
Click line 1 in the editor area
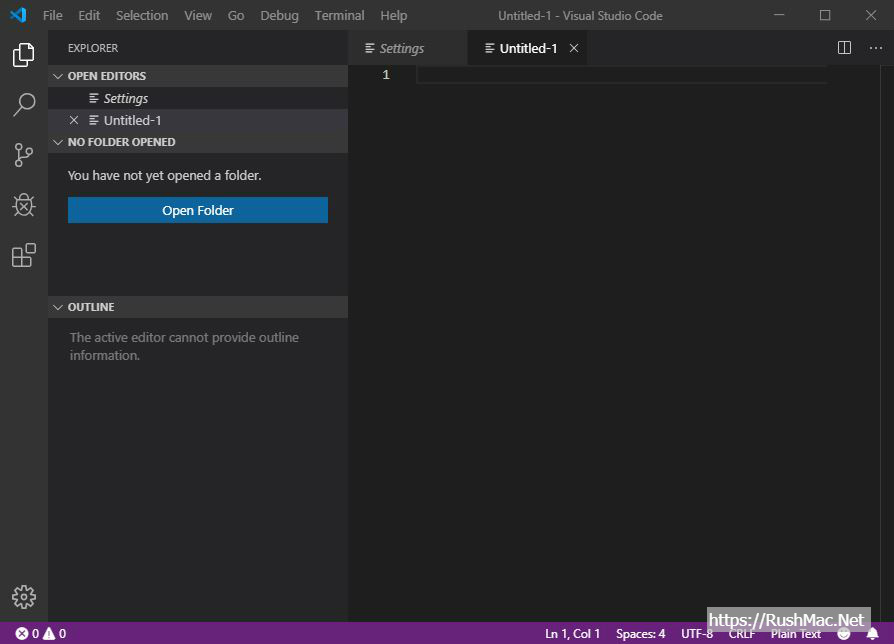point(621,75)
